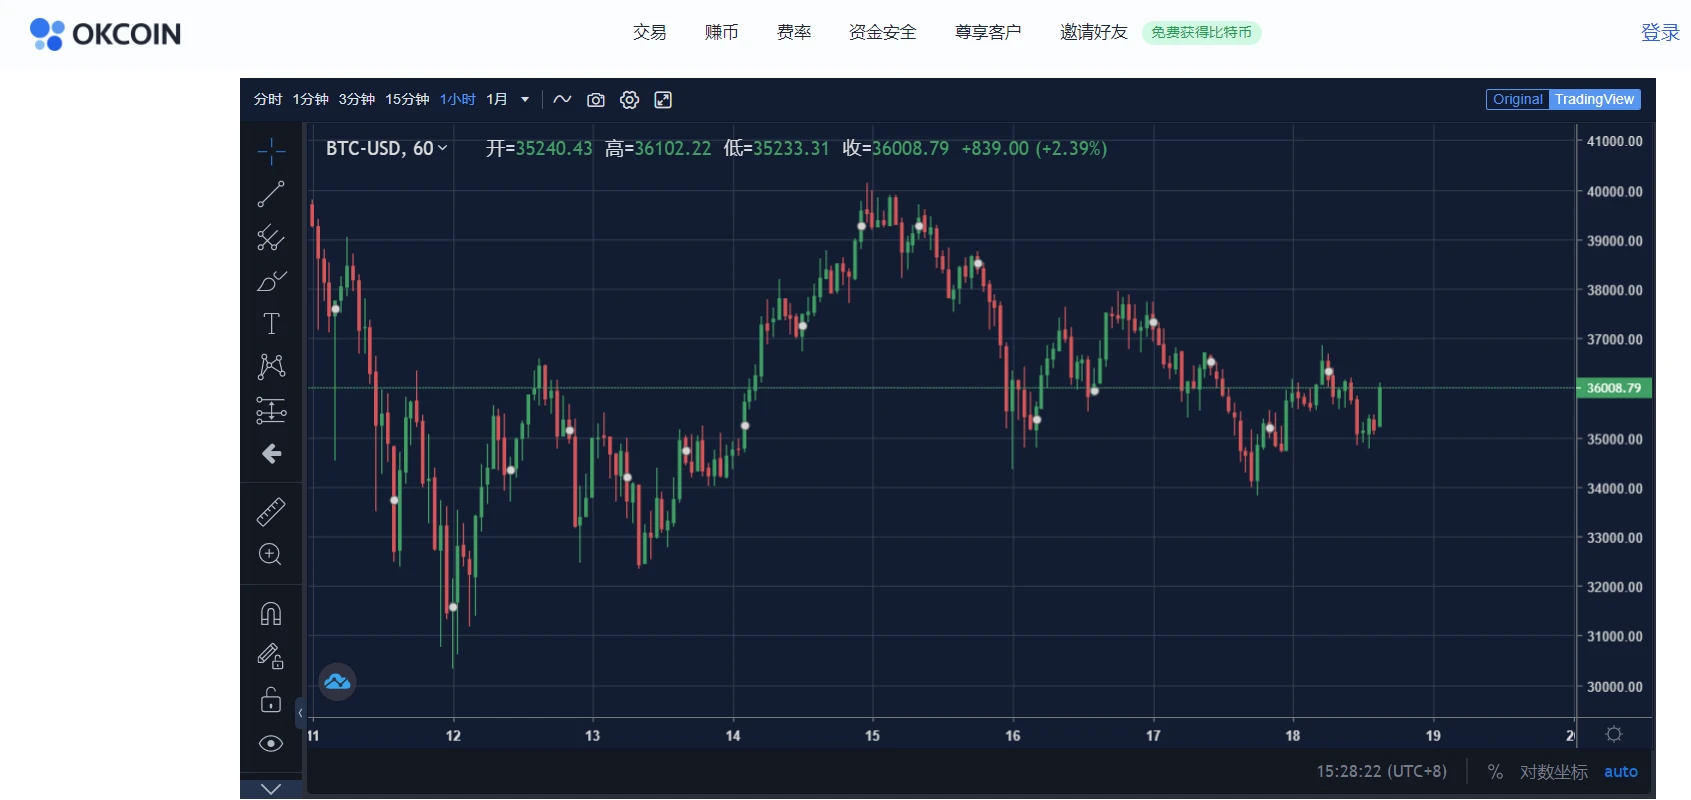Screen dimensions: 1691x800
Task: Take a chart snapshot with camera icon
Action: point(596,99)
